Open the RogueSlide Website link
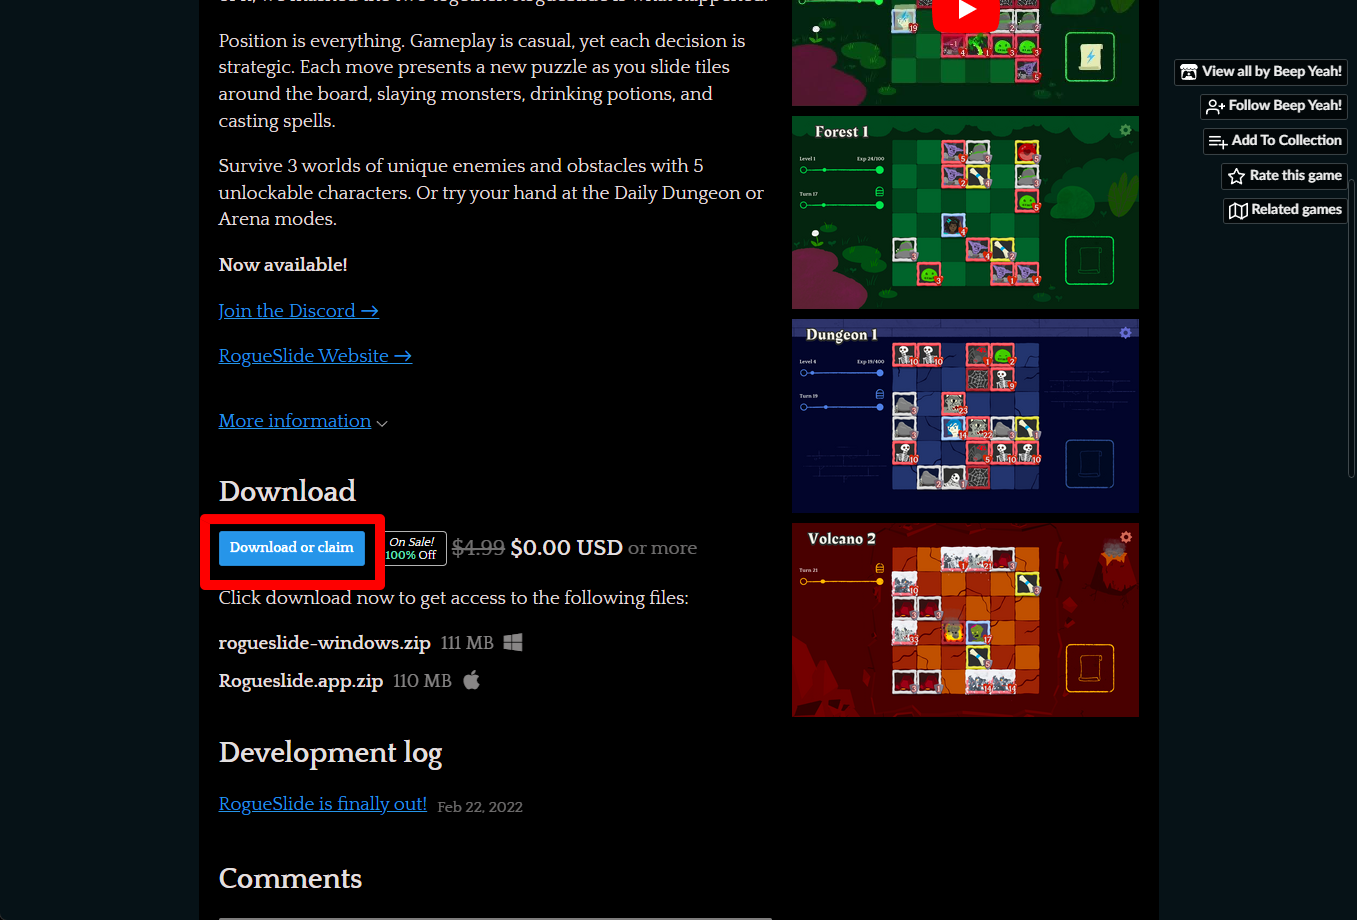Viewport: 1357px width, 920px height. click(315, 356)
